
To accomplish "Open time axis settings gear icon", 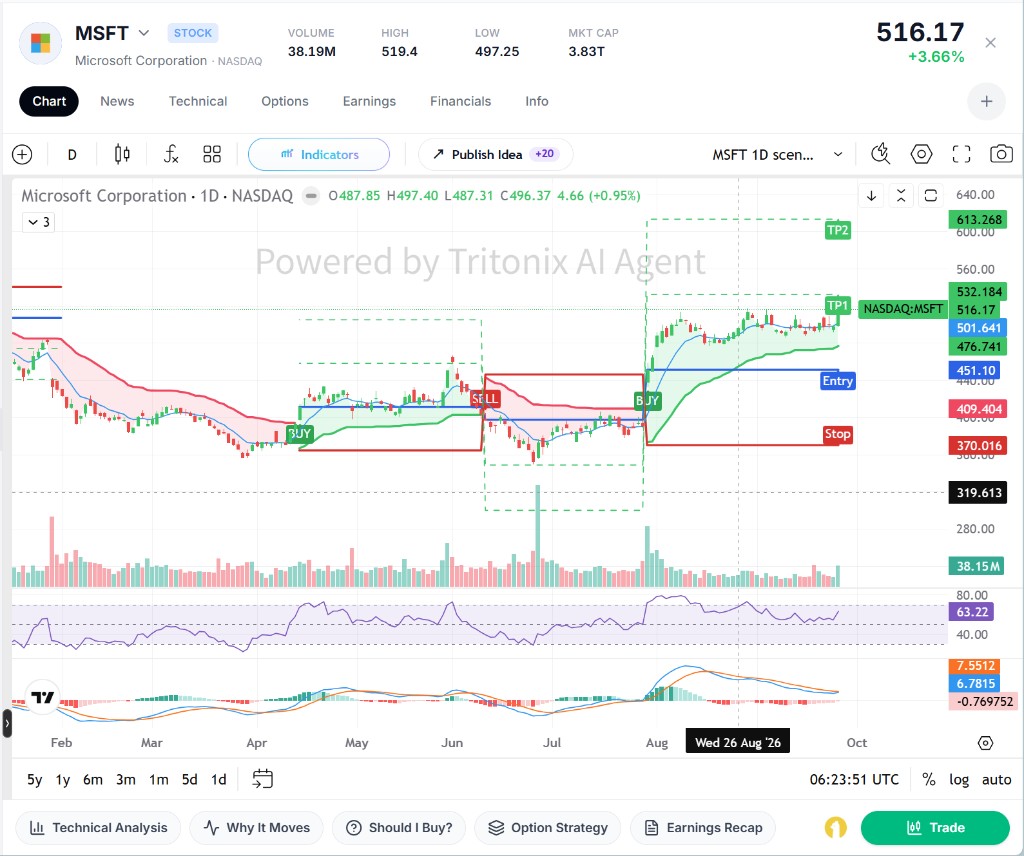I will point(985,743).
